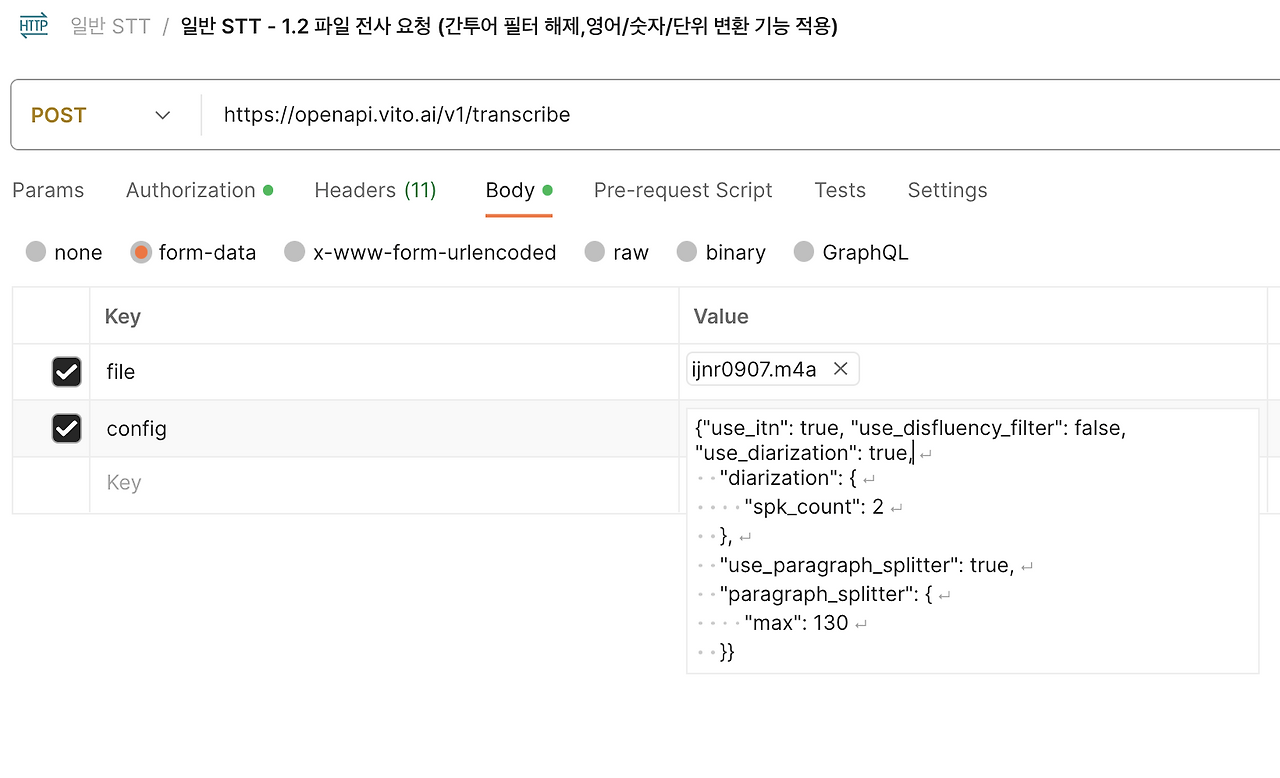Click the HTTP request type icon
The width and height of the screenshot is (1280, 778).
click(x=33, y=26)
